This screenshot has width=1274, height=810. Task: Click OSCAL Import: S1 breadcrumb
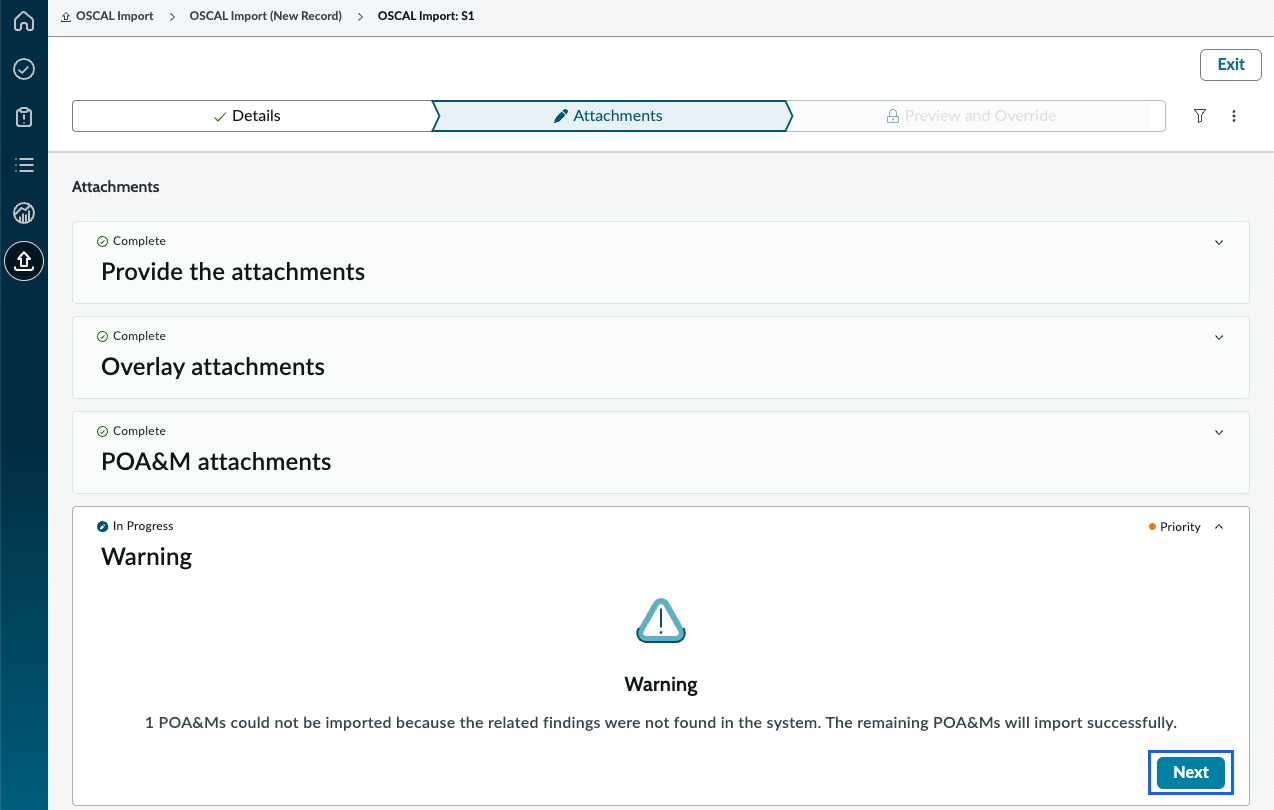pos(426,16)
